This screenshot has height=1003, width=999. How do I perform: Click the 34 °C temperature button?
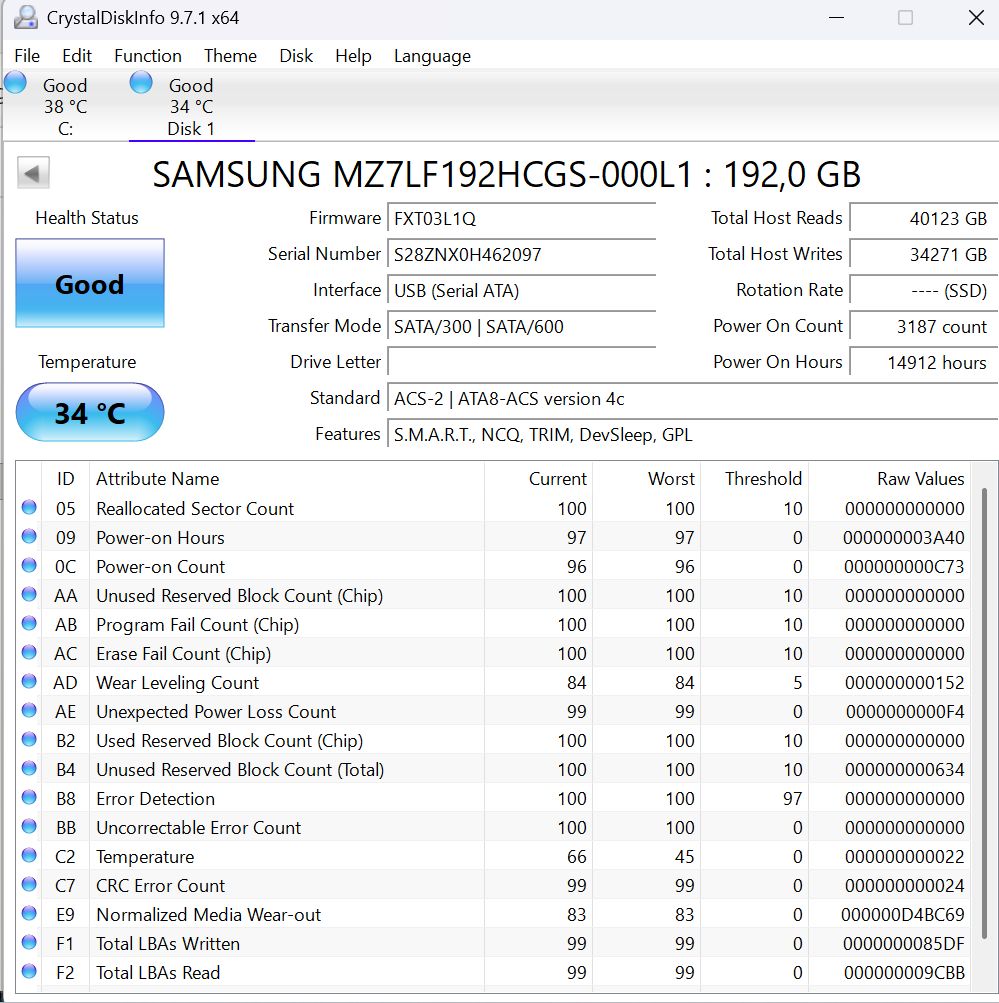click(90, 412)
